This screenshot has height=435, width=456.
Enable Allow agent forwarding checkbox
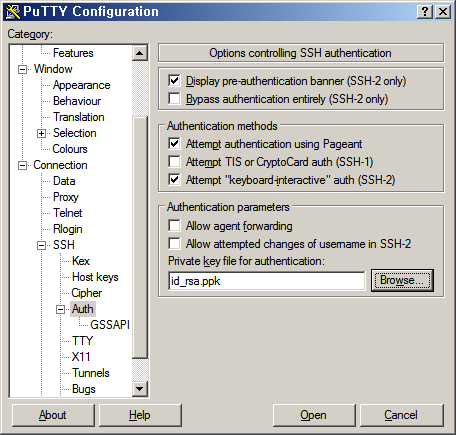(x=175, y=226)
